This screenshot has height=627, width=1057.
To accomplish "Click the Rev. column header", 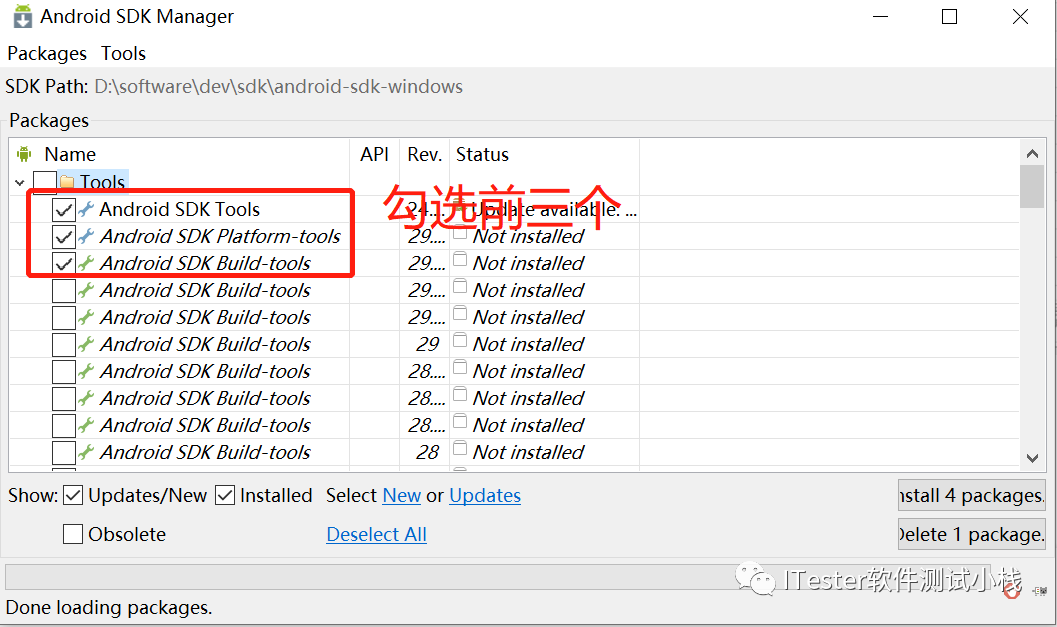I will click(425, 154).
